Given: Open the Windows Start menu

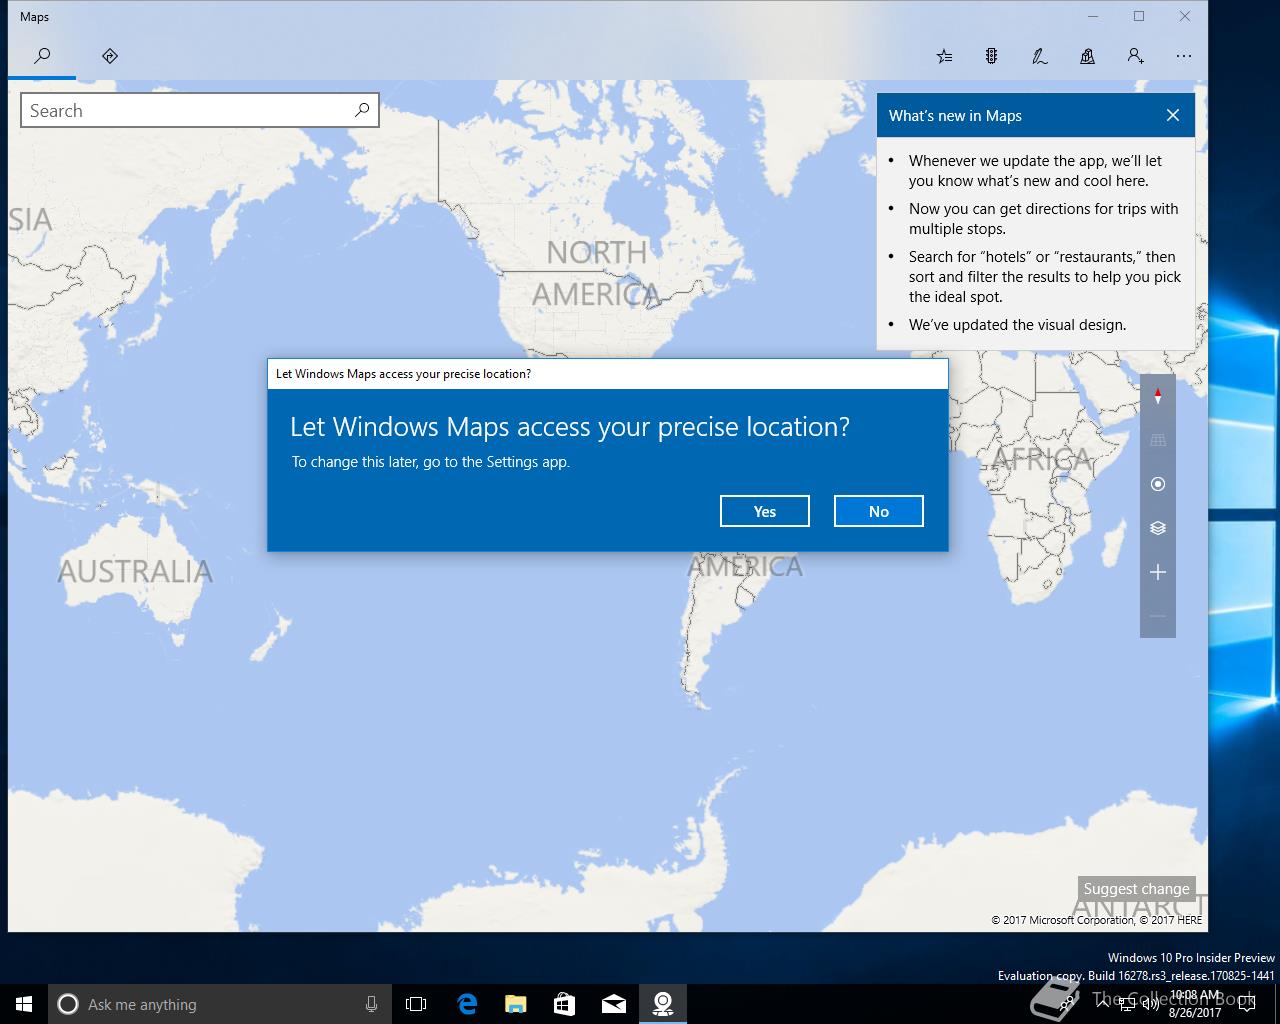Looking at the screenshot, I should pos(24,1004).
